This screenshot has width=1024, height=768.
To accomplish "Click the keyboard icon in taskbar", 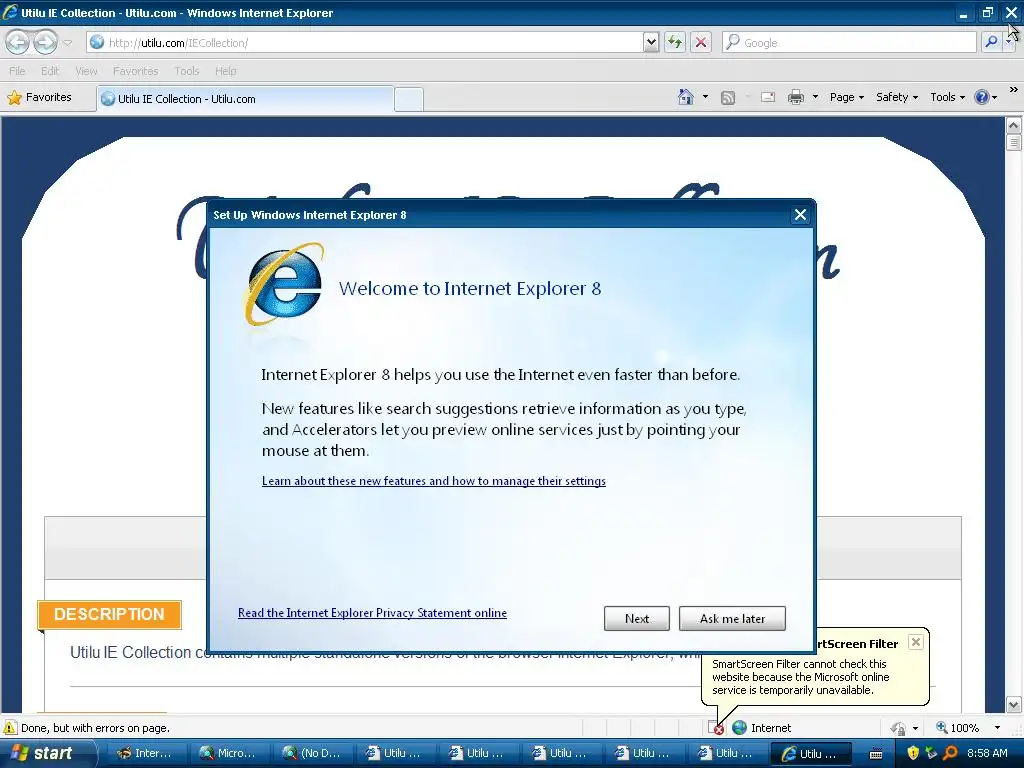I will [876, 754].
